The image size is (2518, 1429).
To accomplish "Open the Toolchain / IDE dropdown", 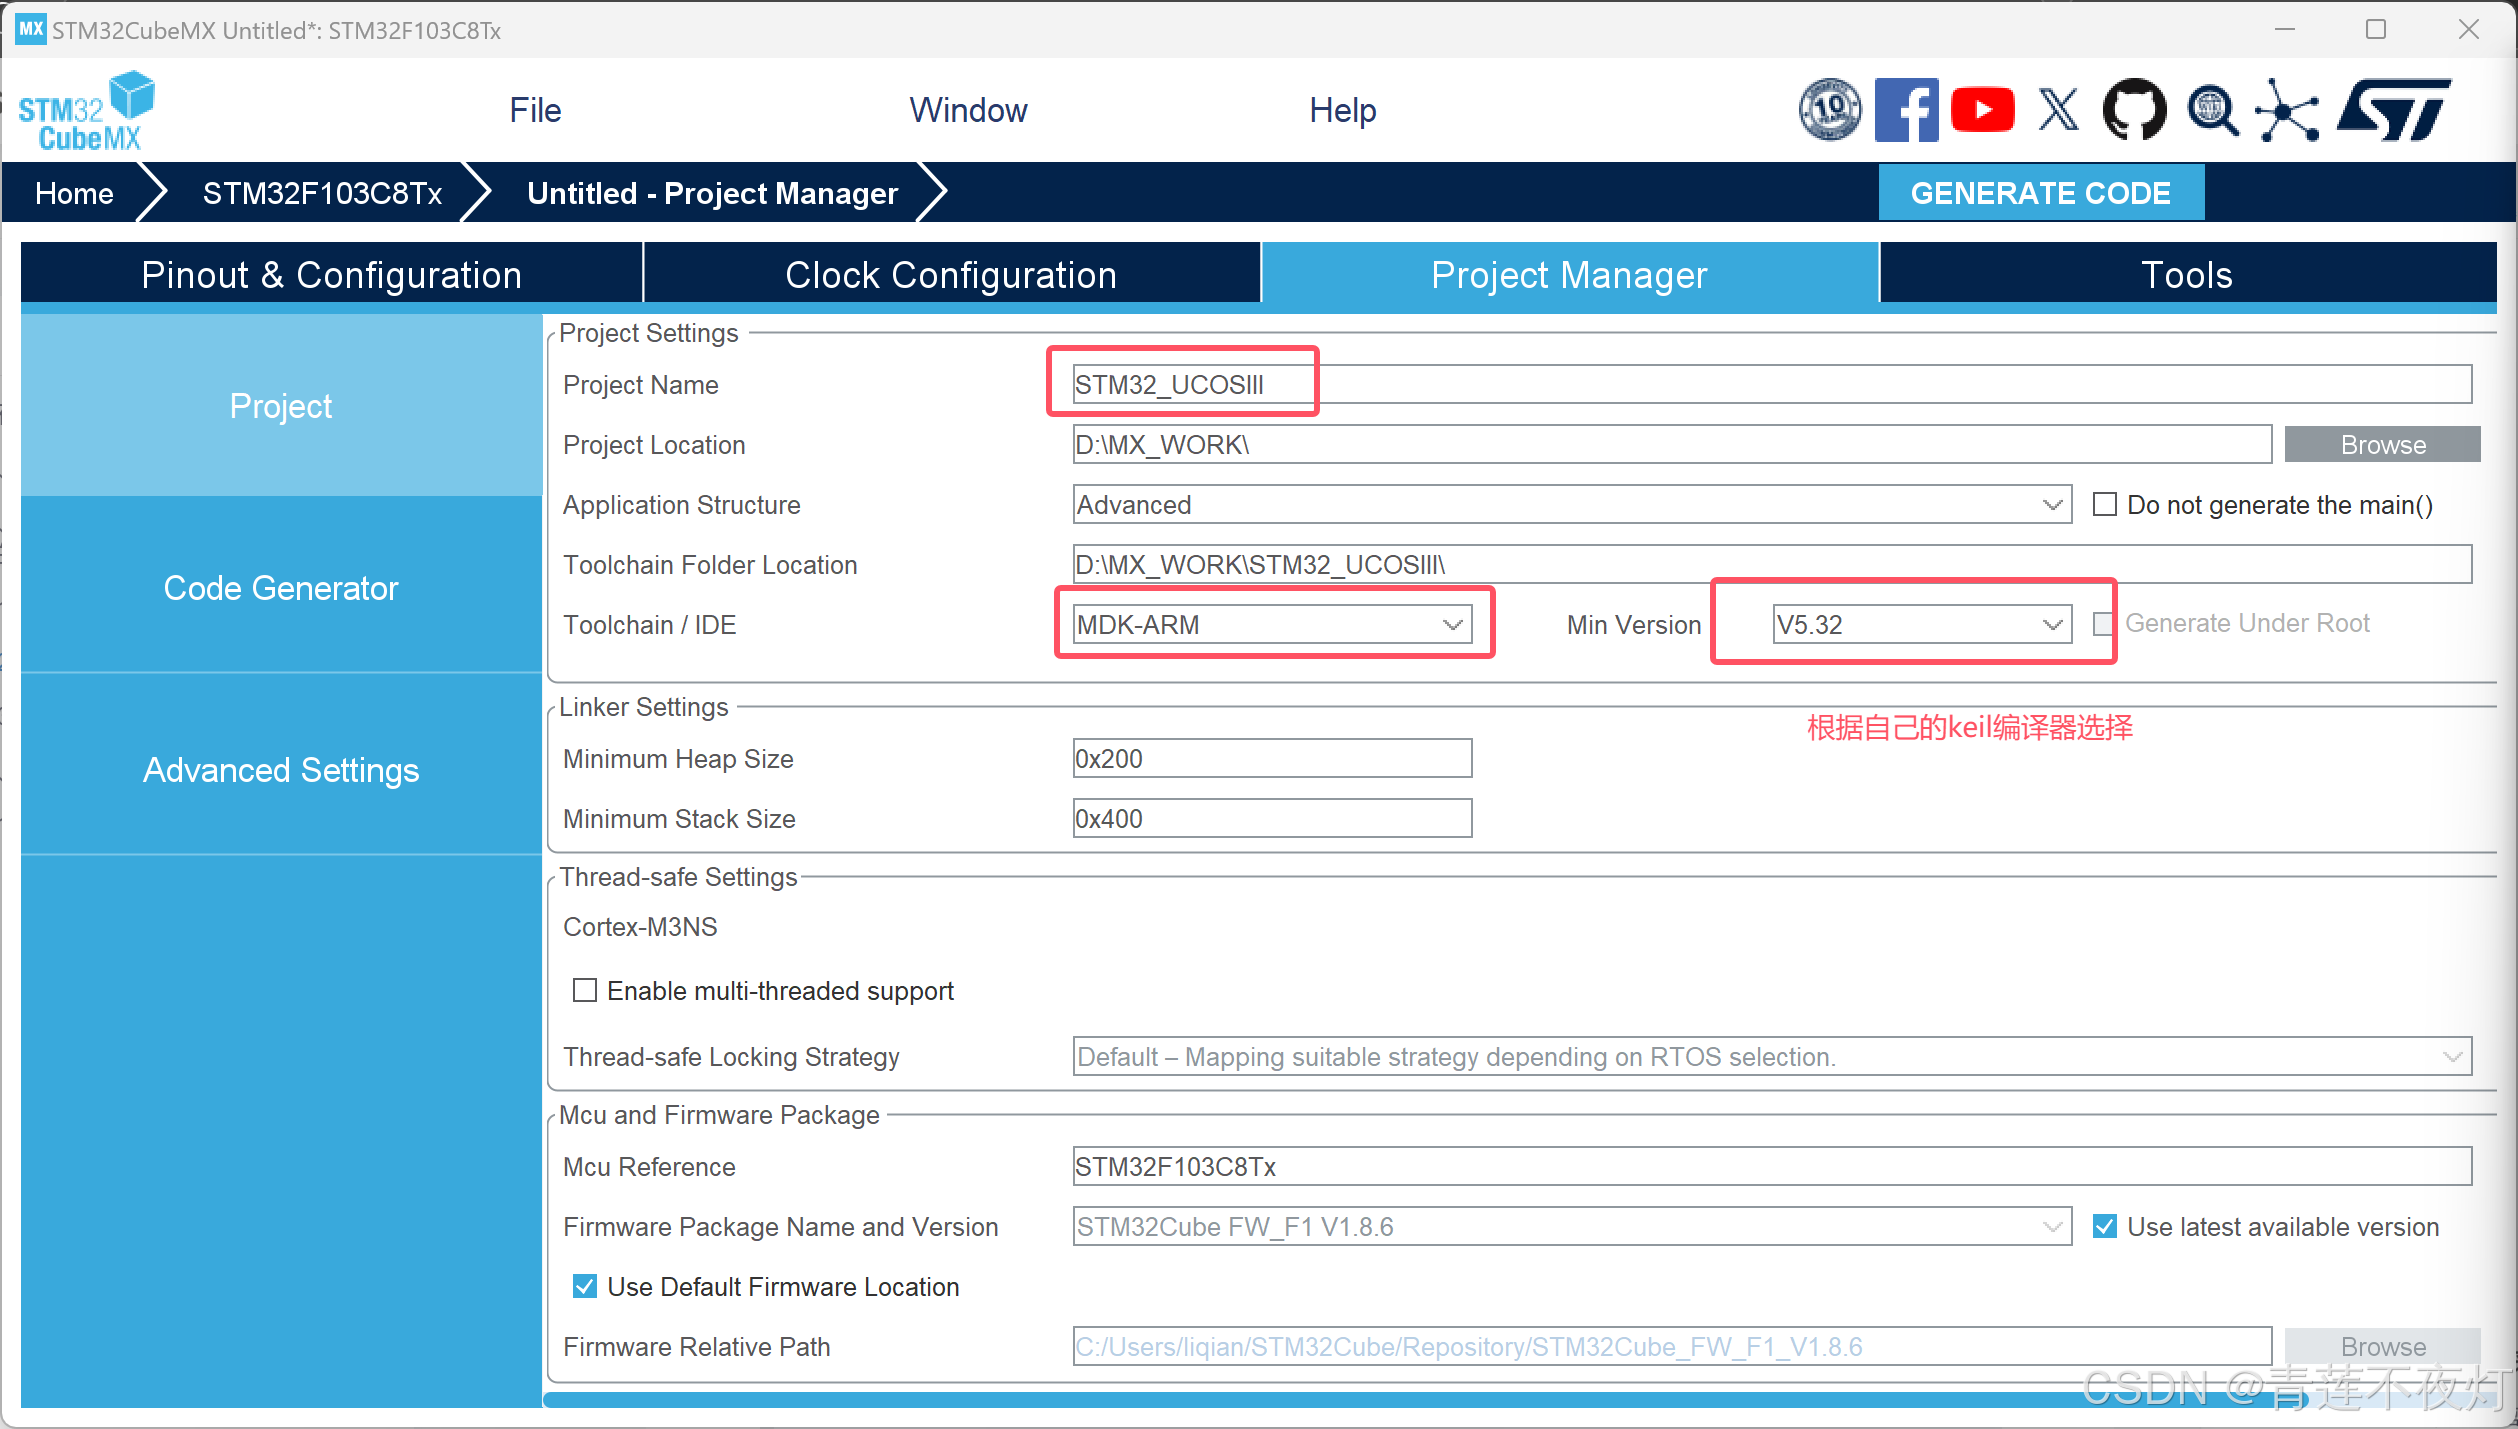I will pyautogui.click(x=1272, y=624).
